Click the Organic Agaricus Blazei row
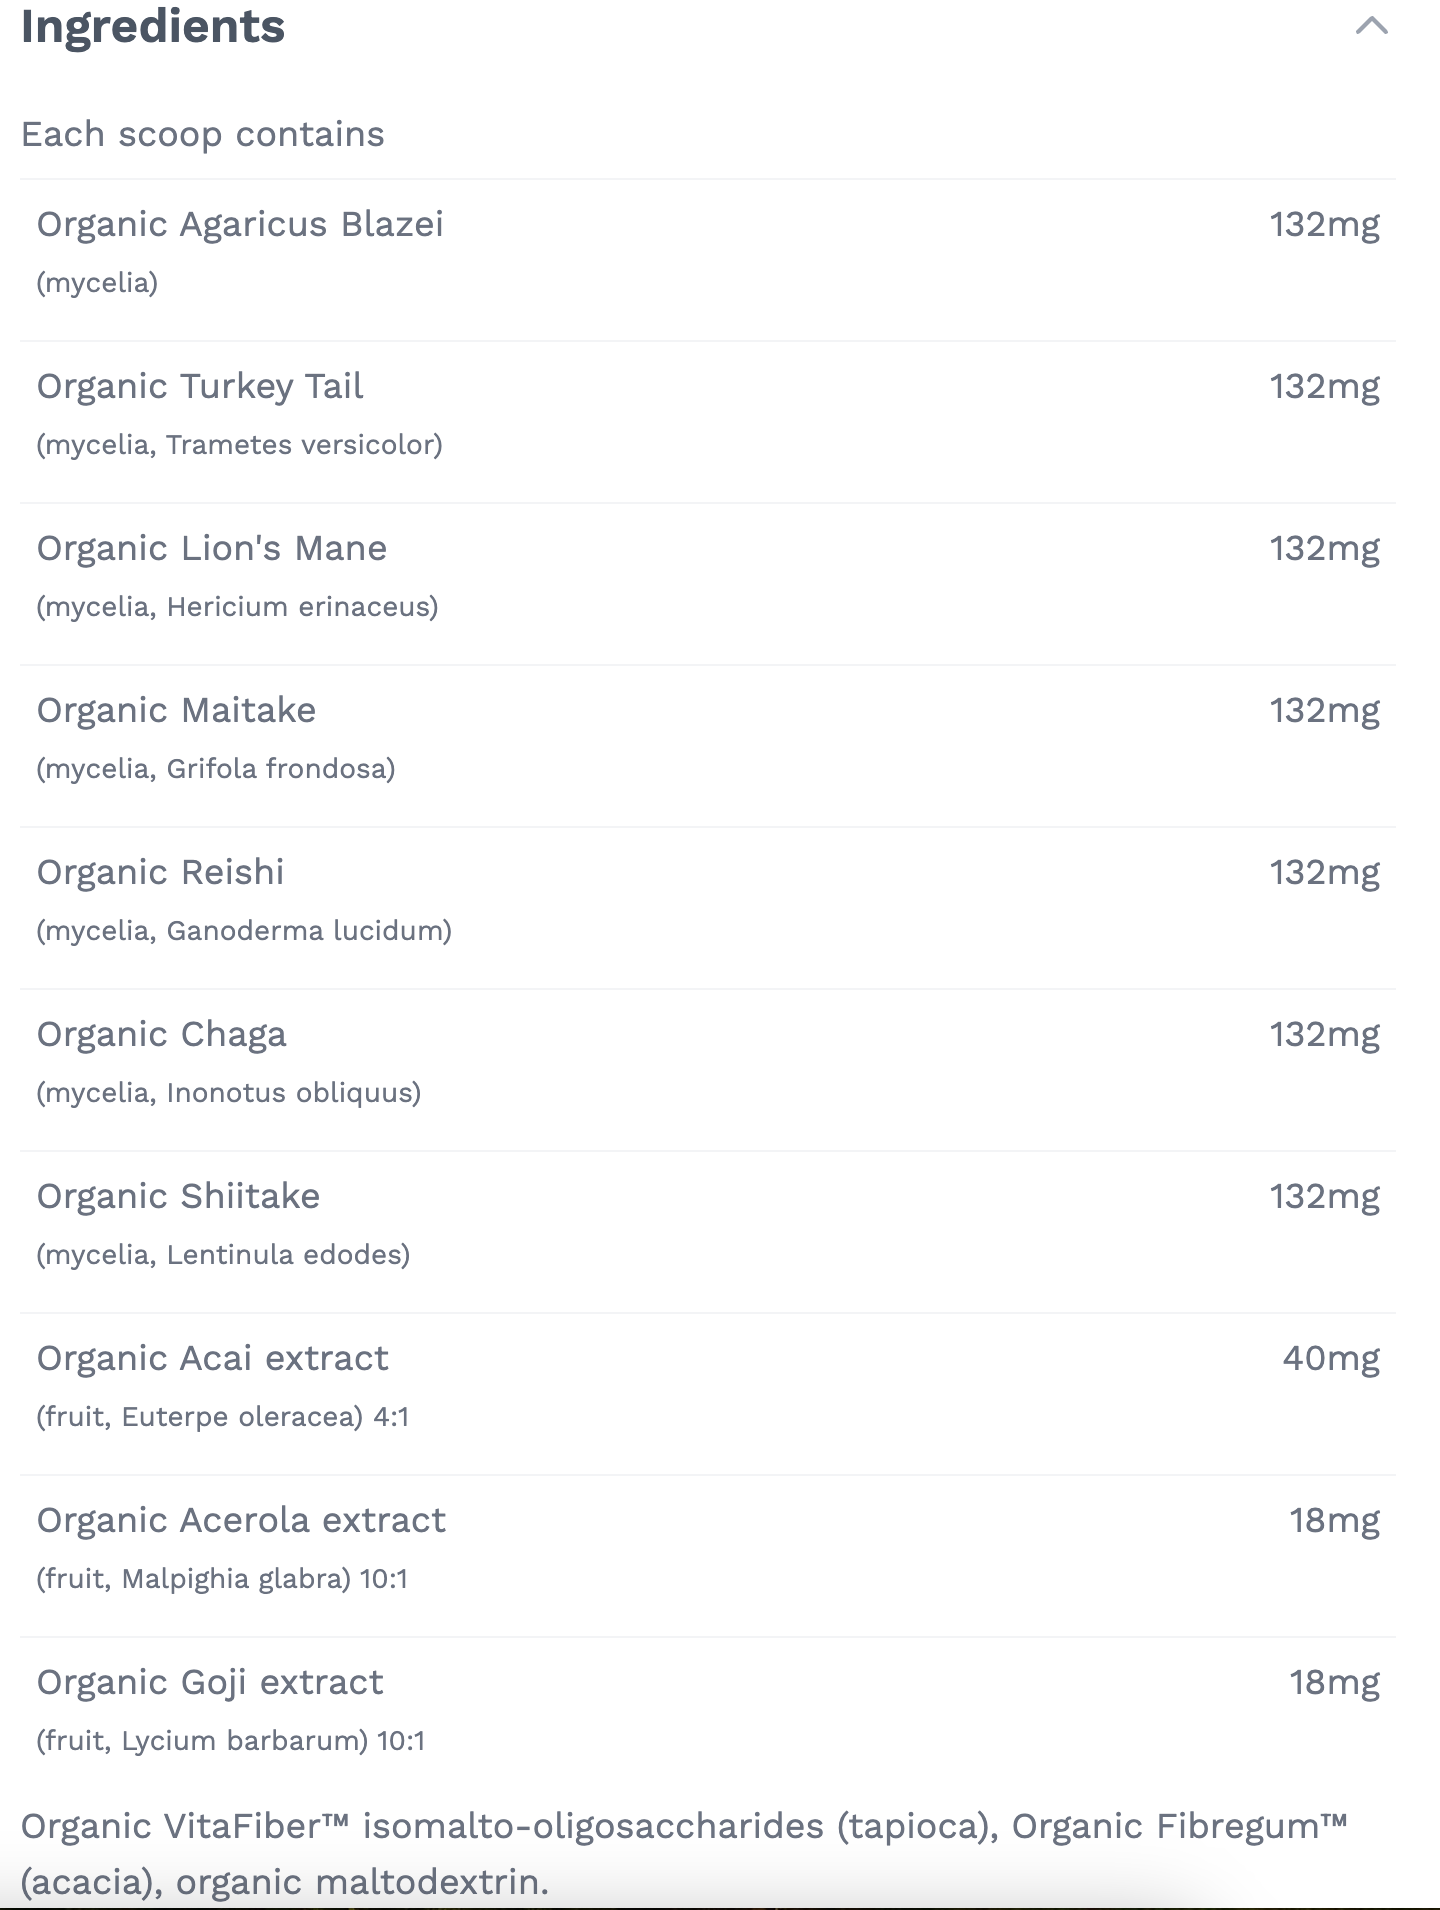This screenshot has width=1440, height=1910. (240, 224)
